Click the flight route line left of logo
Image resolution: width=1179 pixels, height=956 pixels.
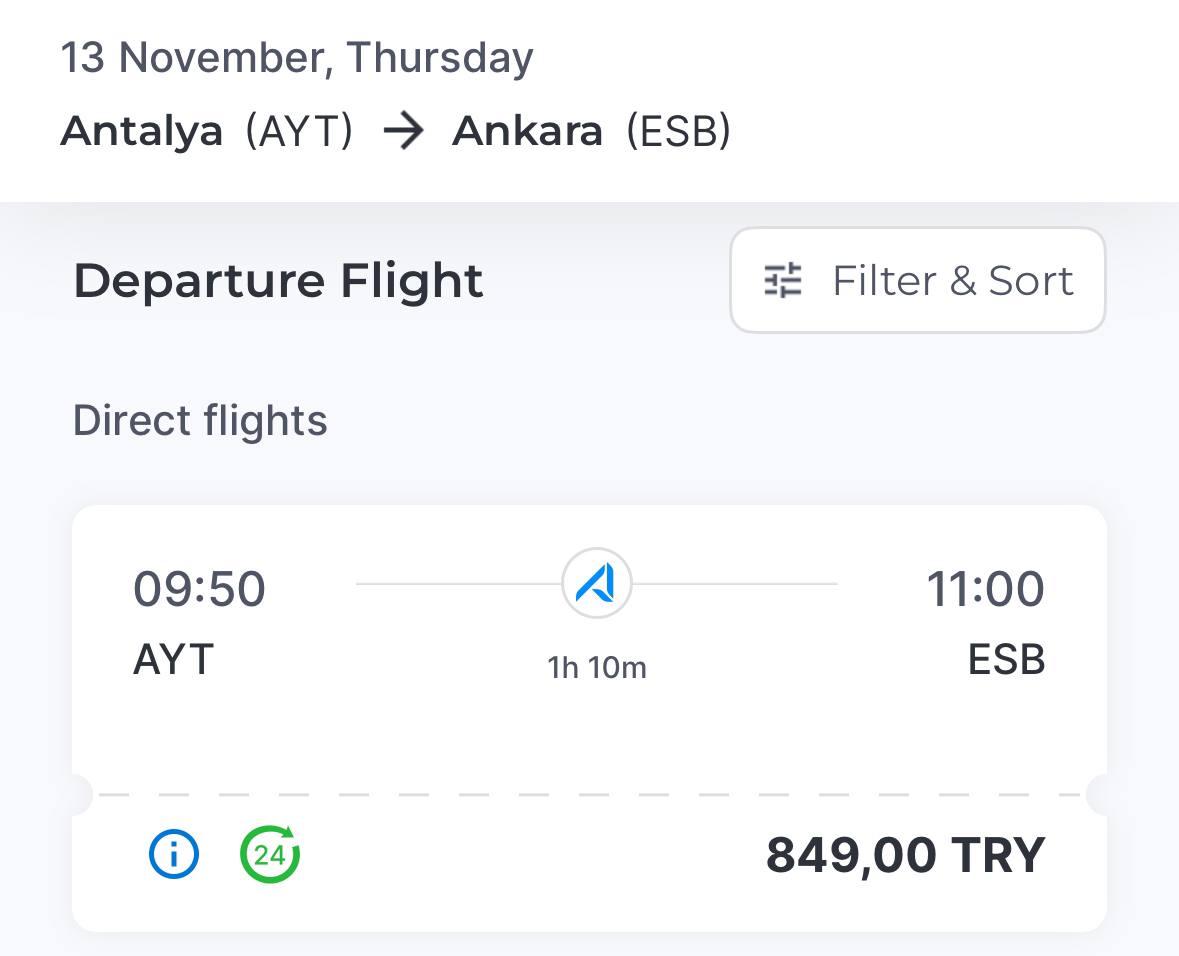(457, 584)
